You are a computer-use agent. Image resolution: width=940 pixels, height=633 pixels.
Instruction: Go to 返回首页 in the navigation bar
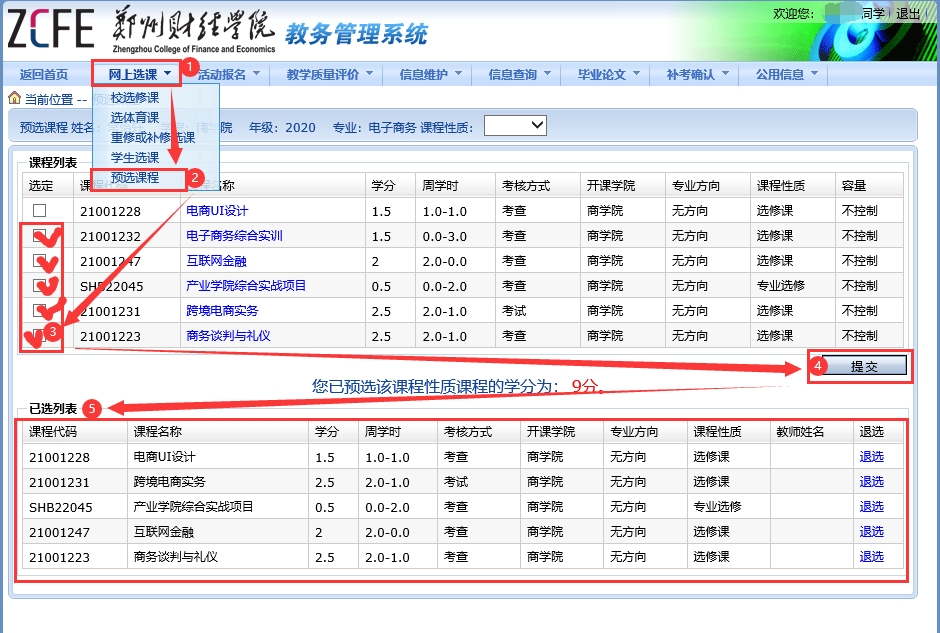click(x=44, y=74)
